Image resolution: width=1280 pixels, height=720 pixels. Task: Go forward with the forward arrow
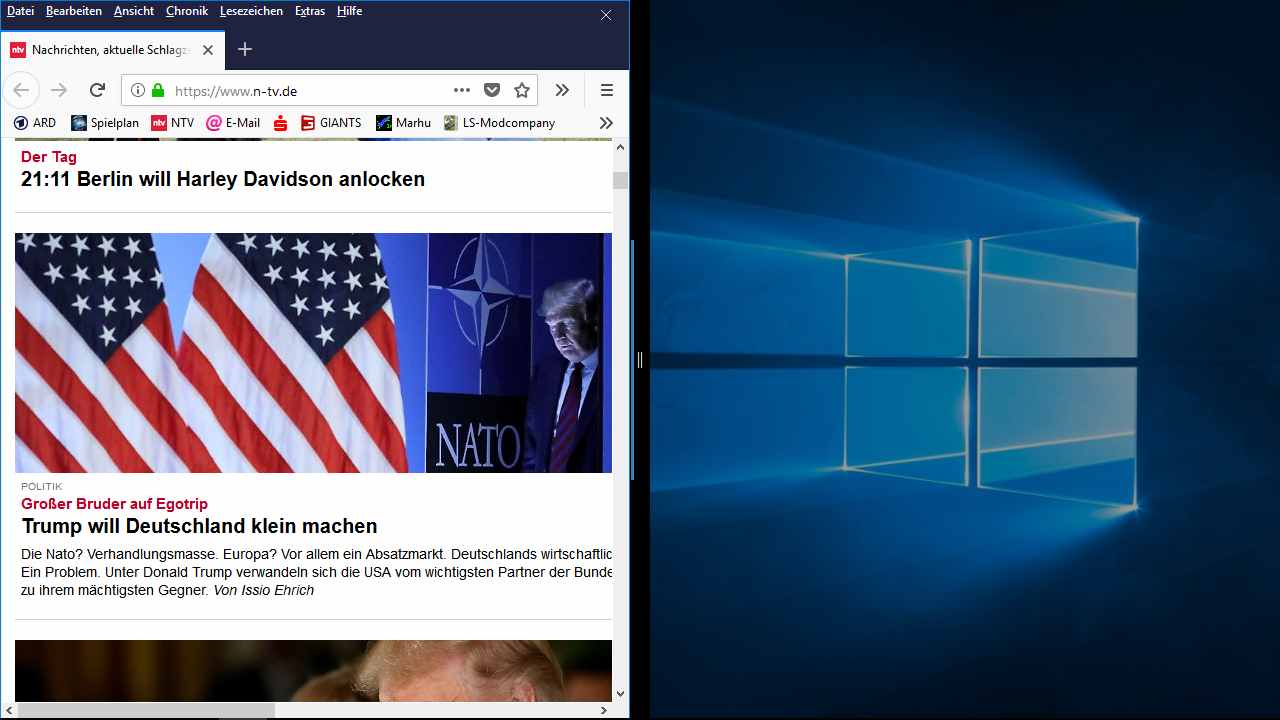(x=59, y=90)
